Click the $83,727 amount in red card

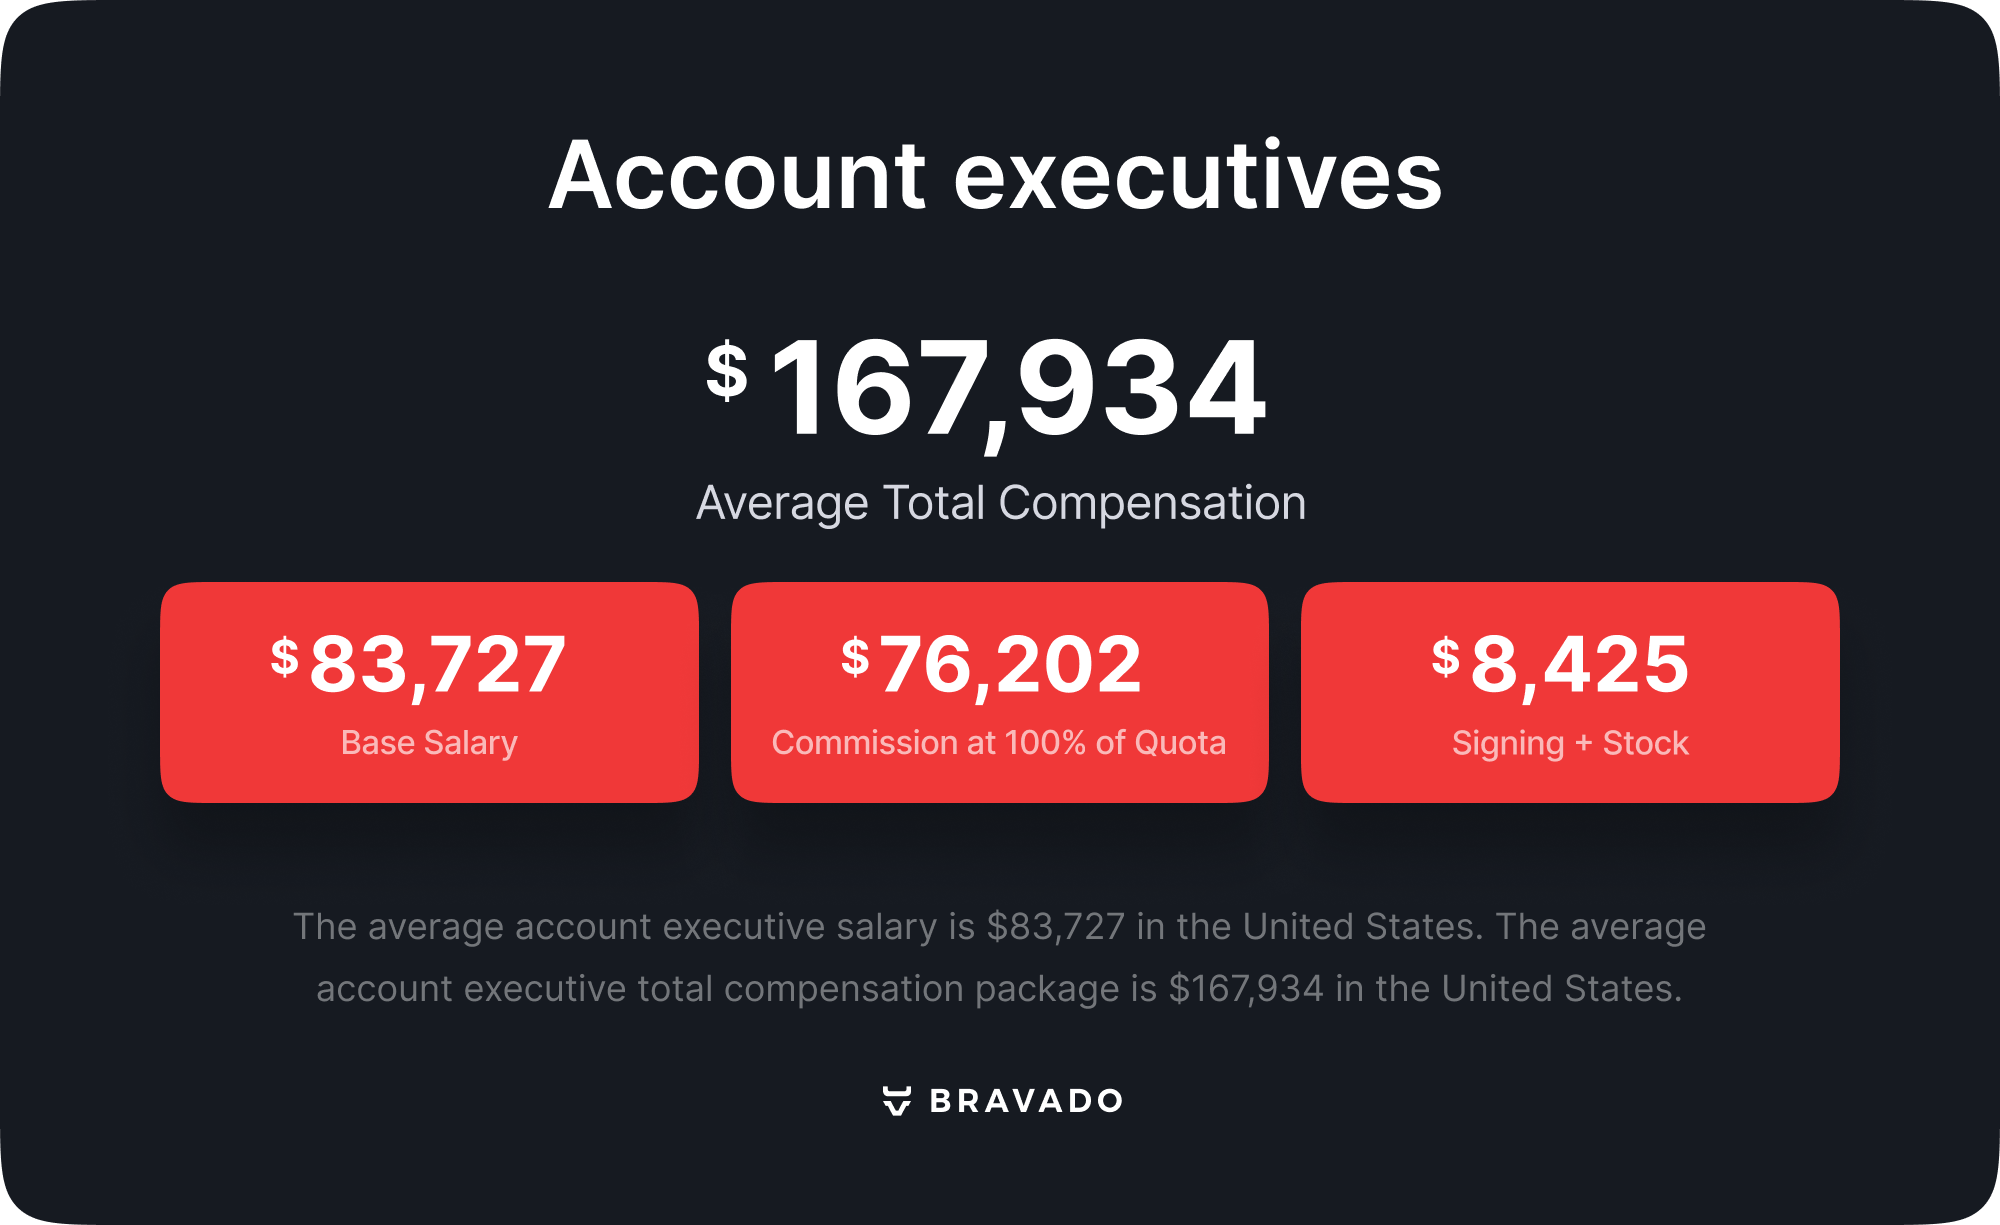pos(438,665)
